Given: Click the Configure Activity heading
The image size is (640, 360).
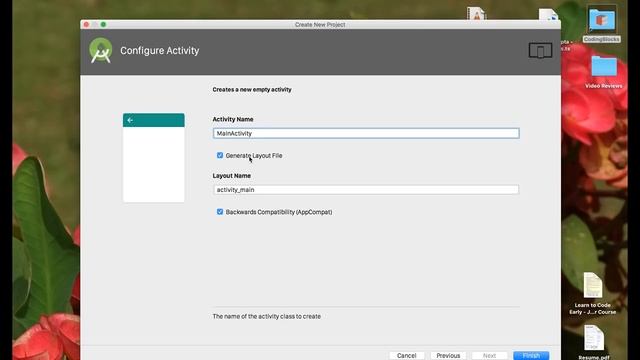Looking at the screenshot, I should 160,51.
